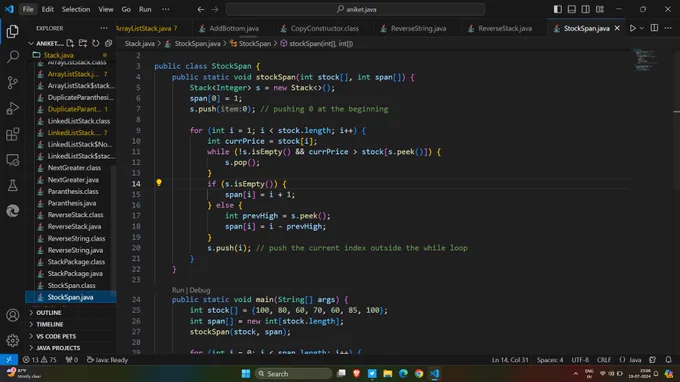The height and width of the screenshot is (382, 680).
Task: Open the Selection menu
Action: [x=76, y=9]
